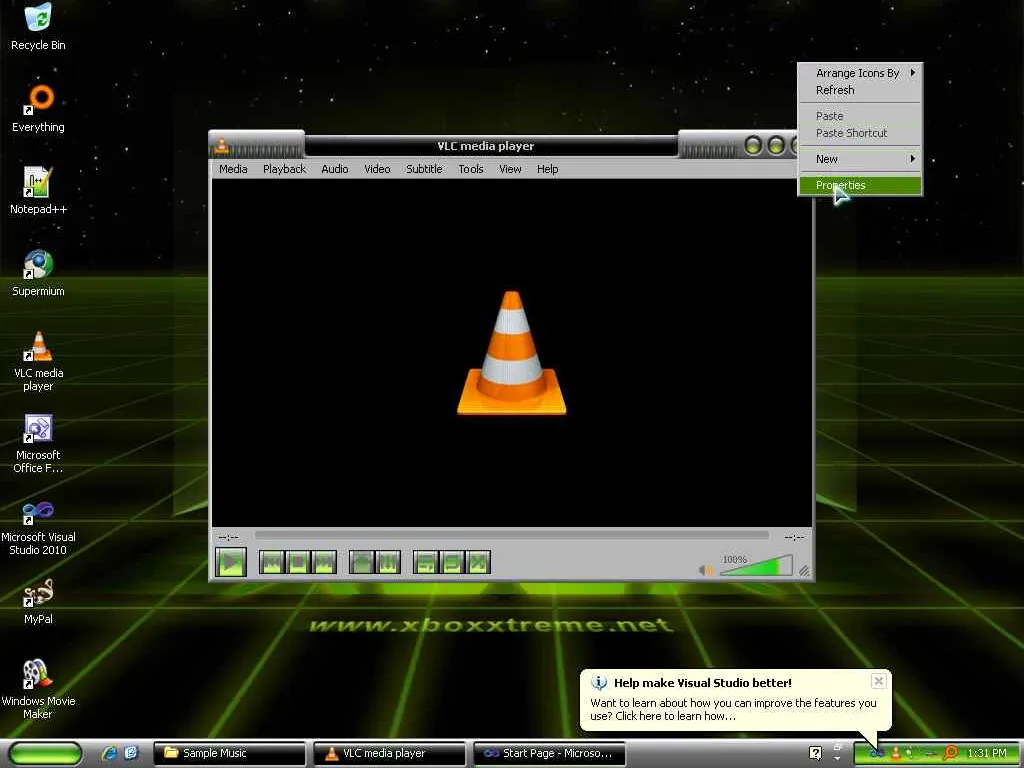Toggle loop mode button in VLC
The image size is (1024, 768).
tap(452, 562)
